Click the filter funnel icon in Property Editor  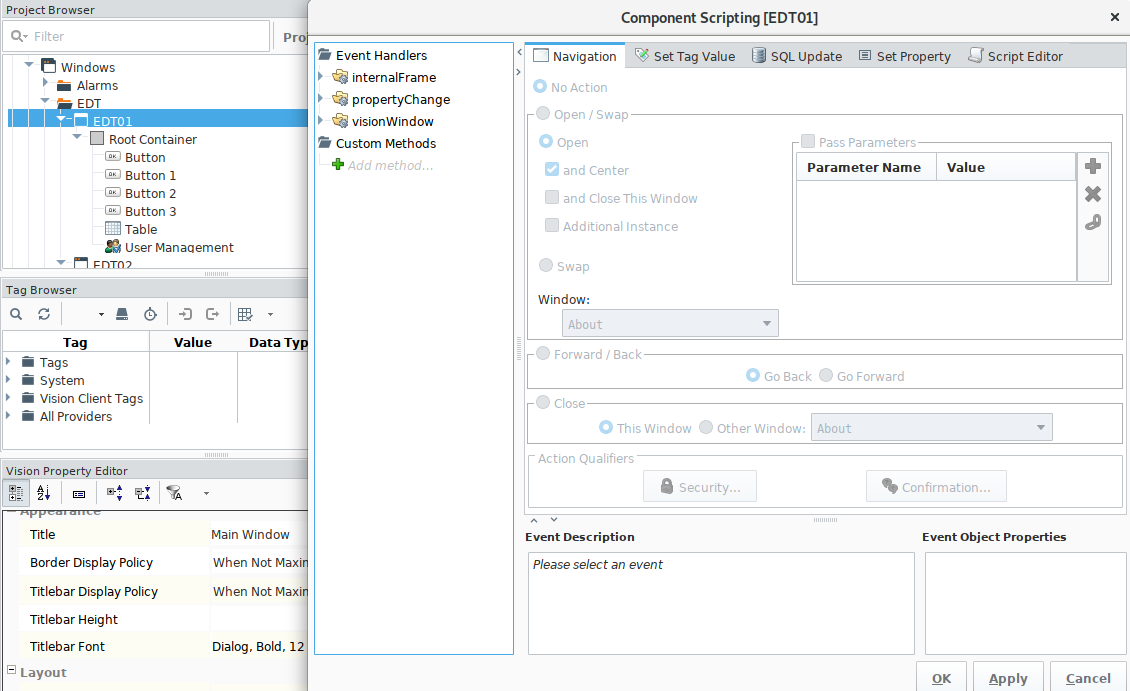click(175, 493)
